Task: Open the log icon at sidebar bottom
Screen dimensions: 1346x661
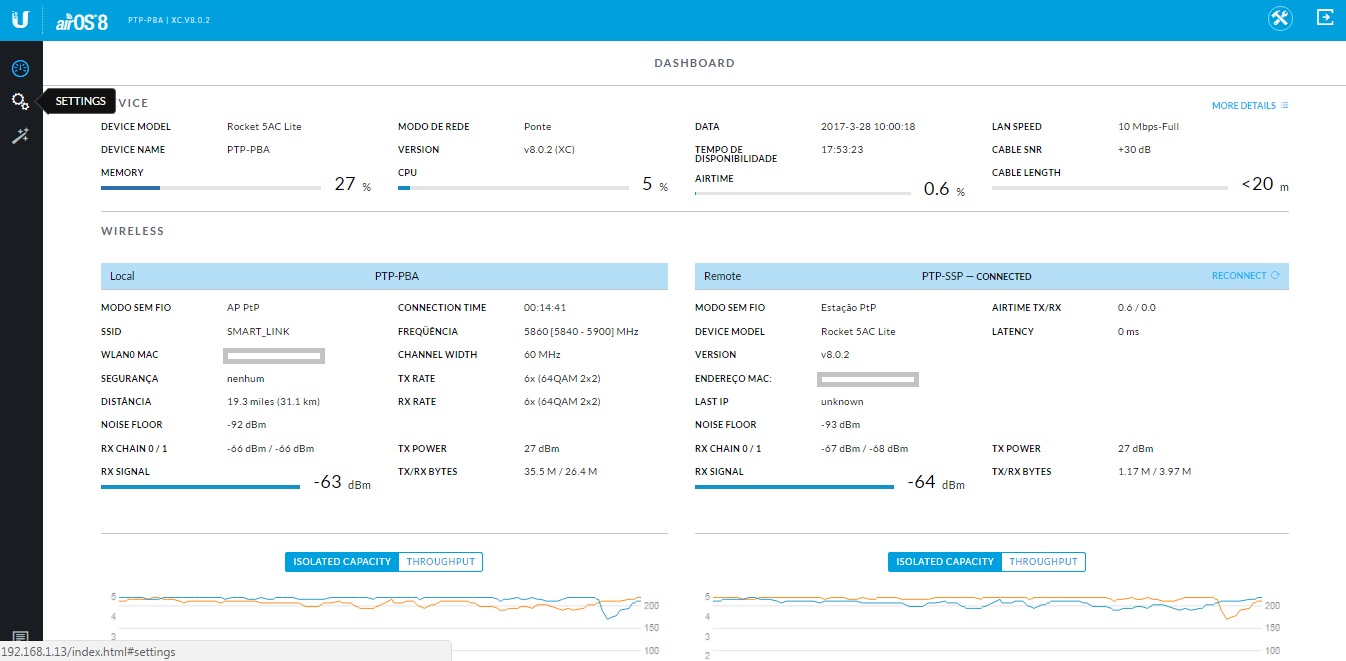Action: 20,636
